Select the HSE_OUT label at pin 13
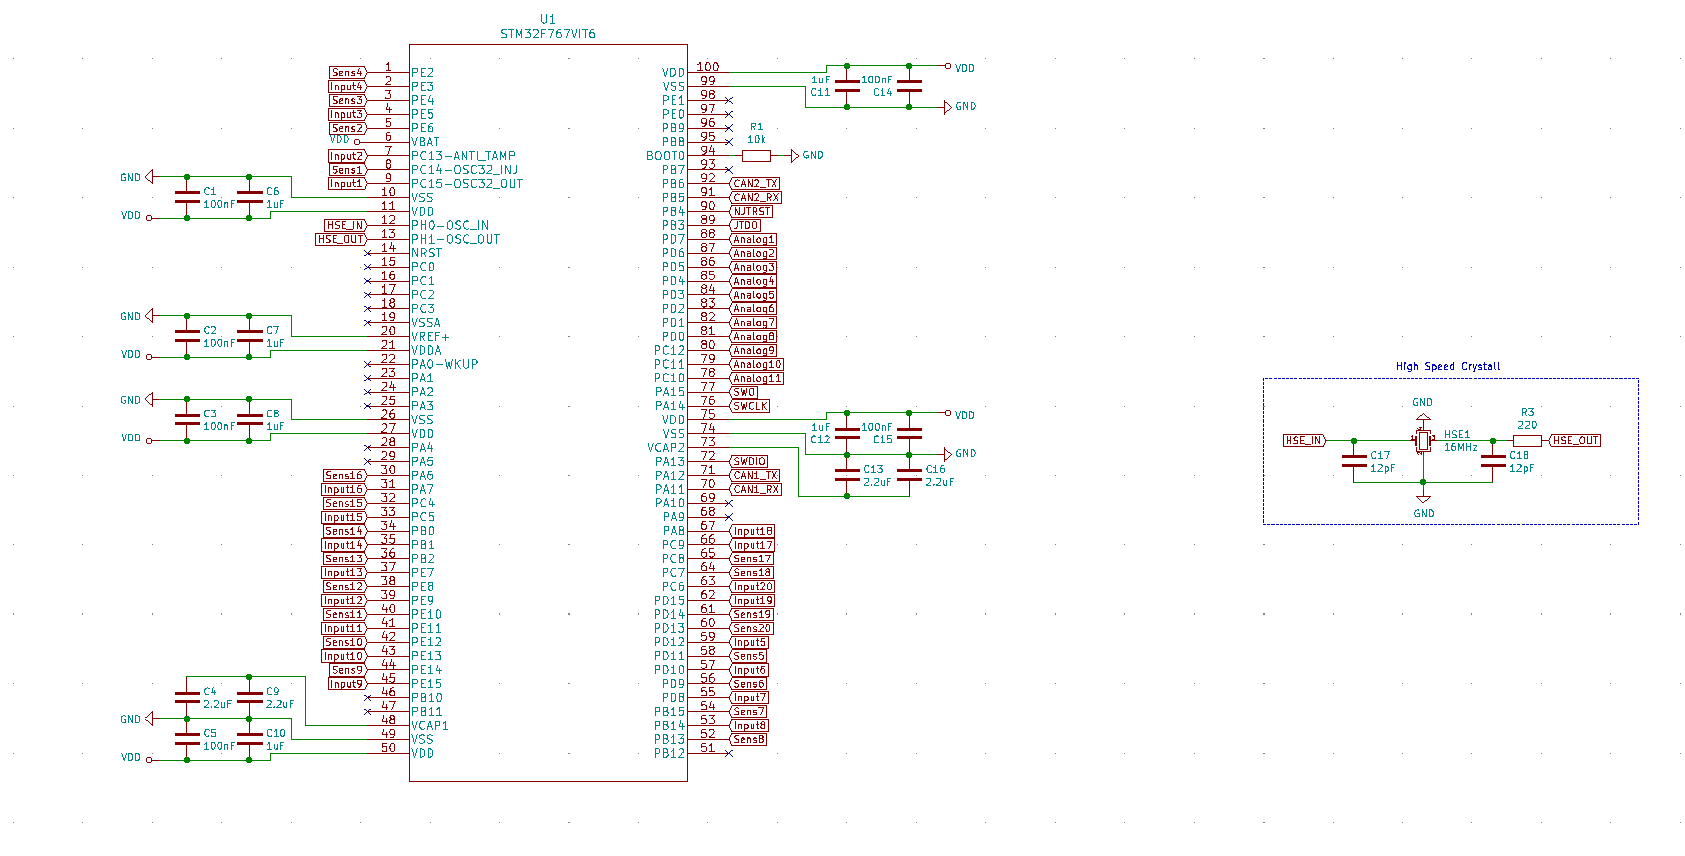This screenshot has width=1685, height=856. point(341,240)
